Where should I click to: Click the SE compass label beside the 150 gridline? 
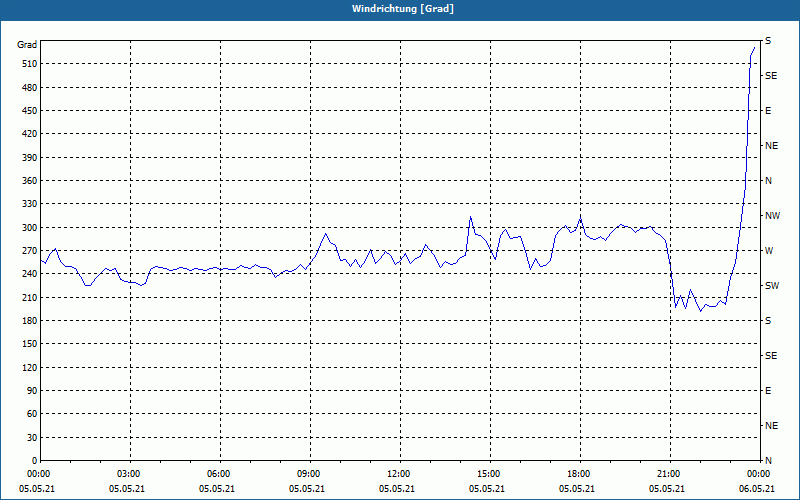click(x=771, y=356)
